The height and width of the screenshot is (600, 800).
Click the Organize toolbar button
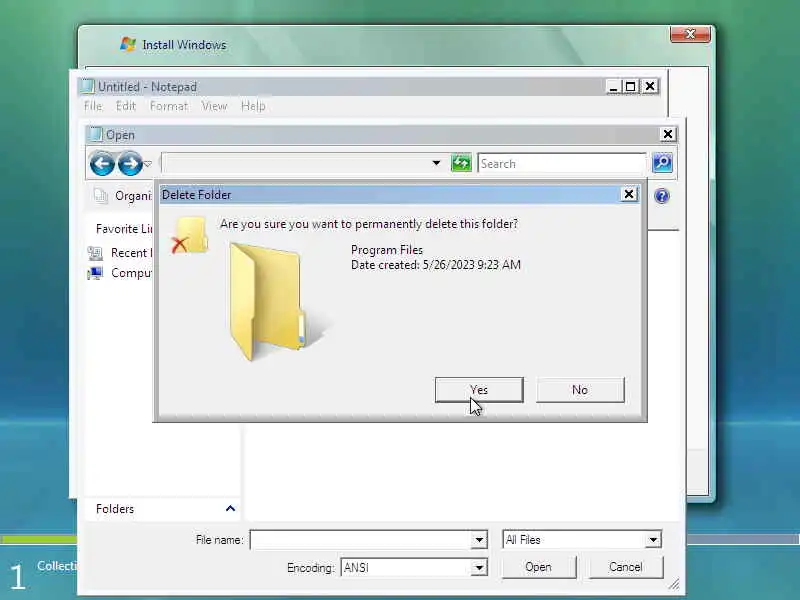pyautogui.click(x=123, y=196)
